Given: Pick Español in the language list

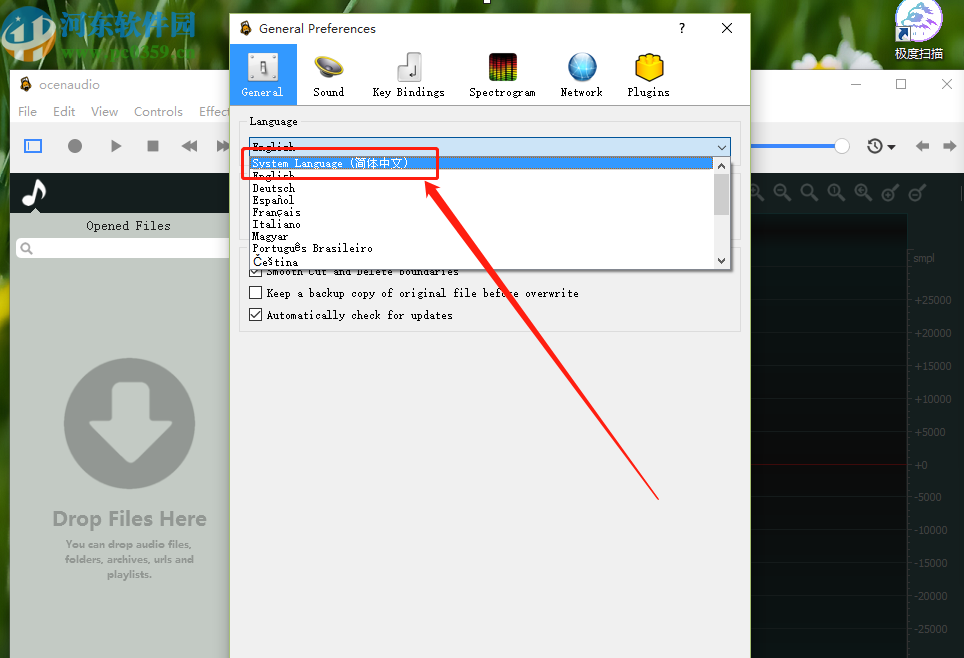Looking at the screenshot, I should (x=482, y=200).
